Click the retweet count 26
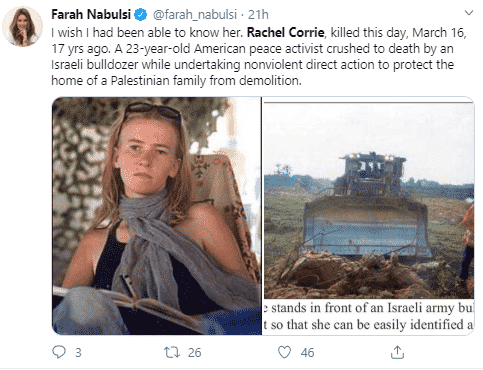Screen dimensions: 483x370 (x=194, y=353)
